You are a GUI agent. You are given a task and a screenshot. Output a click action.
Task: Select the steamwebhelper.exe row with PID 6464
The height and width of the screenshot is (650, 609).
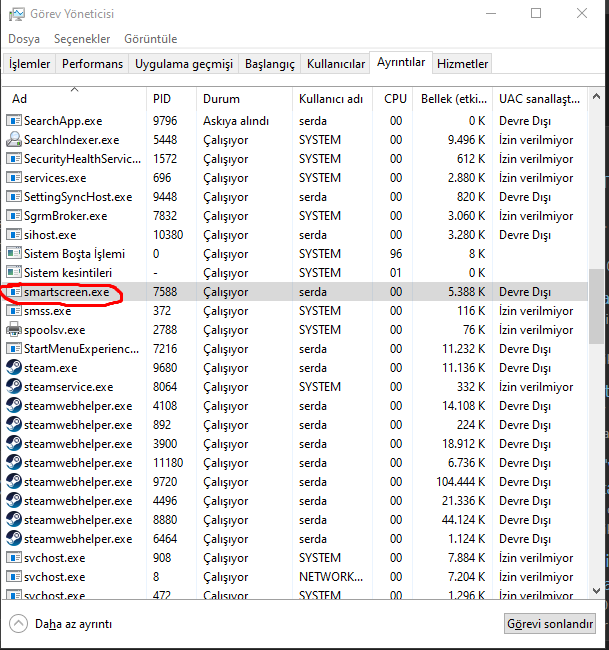point(295,539)
